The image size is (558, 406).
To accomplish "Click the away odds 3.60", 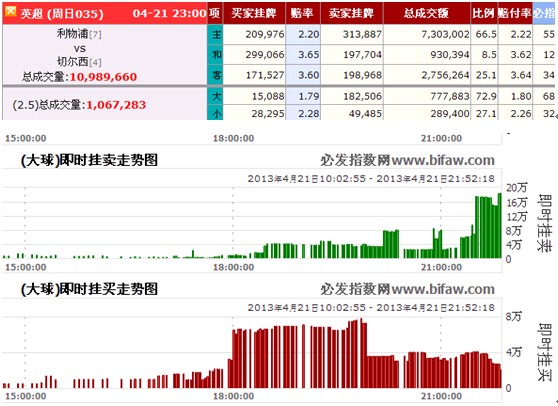I will (309, 75).
